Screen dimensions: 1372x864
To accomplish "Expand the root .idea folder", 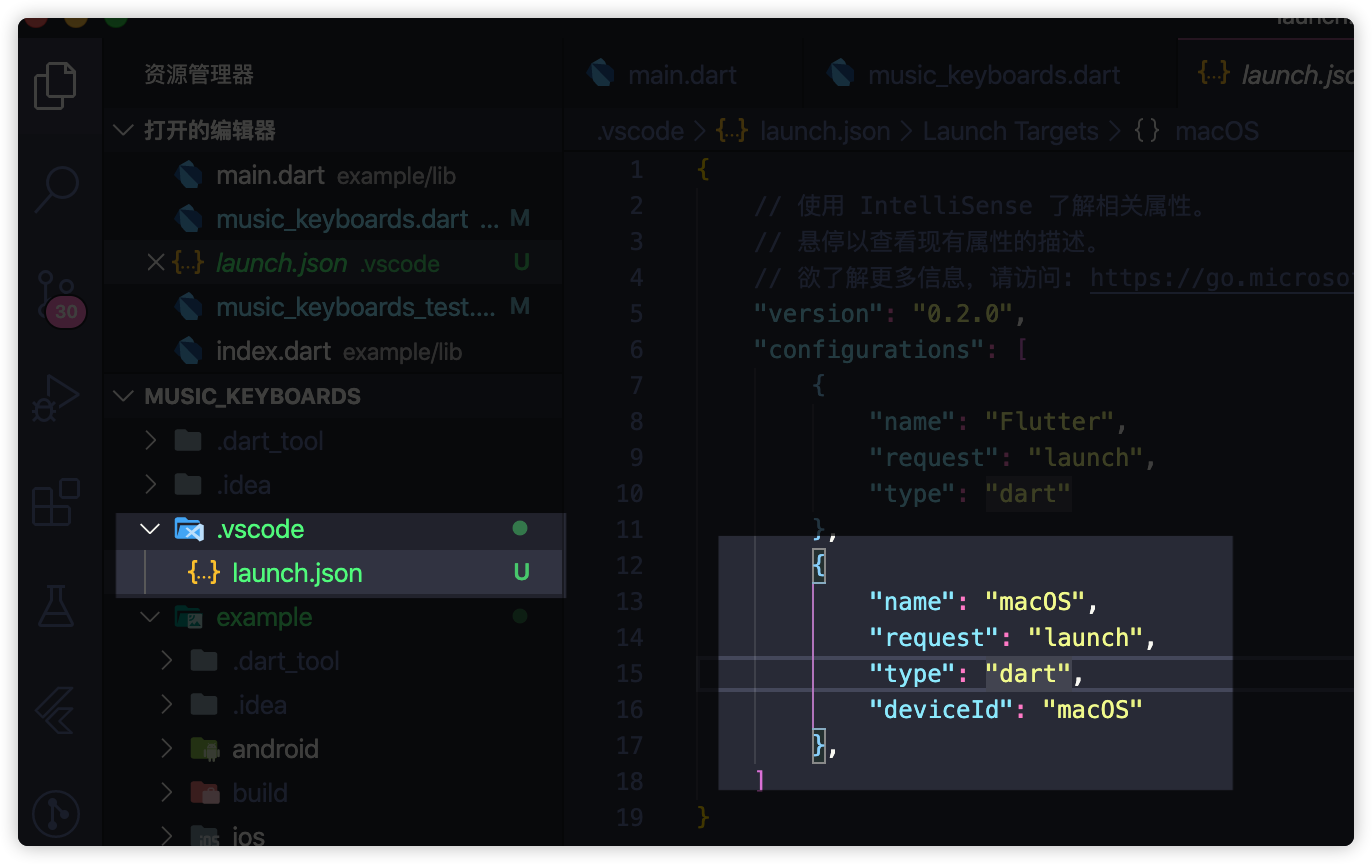I will pyautogui.click(x=151, y=485).
